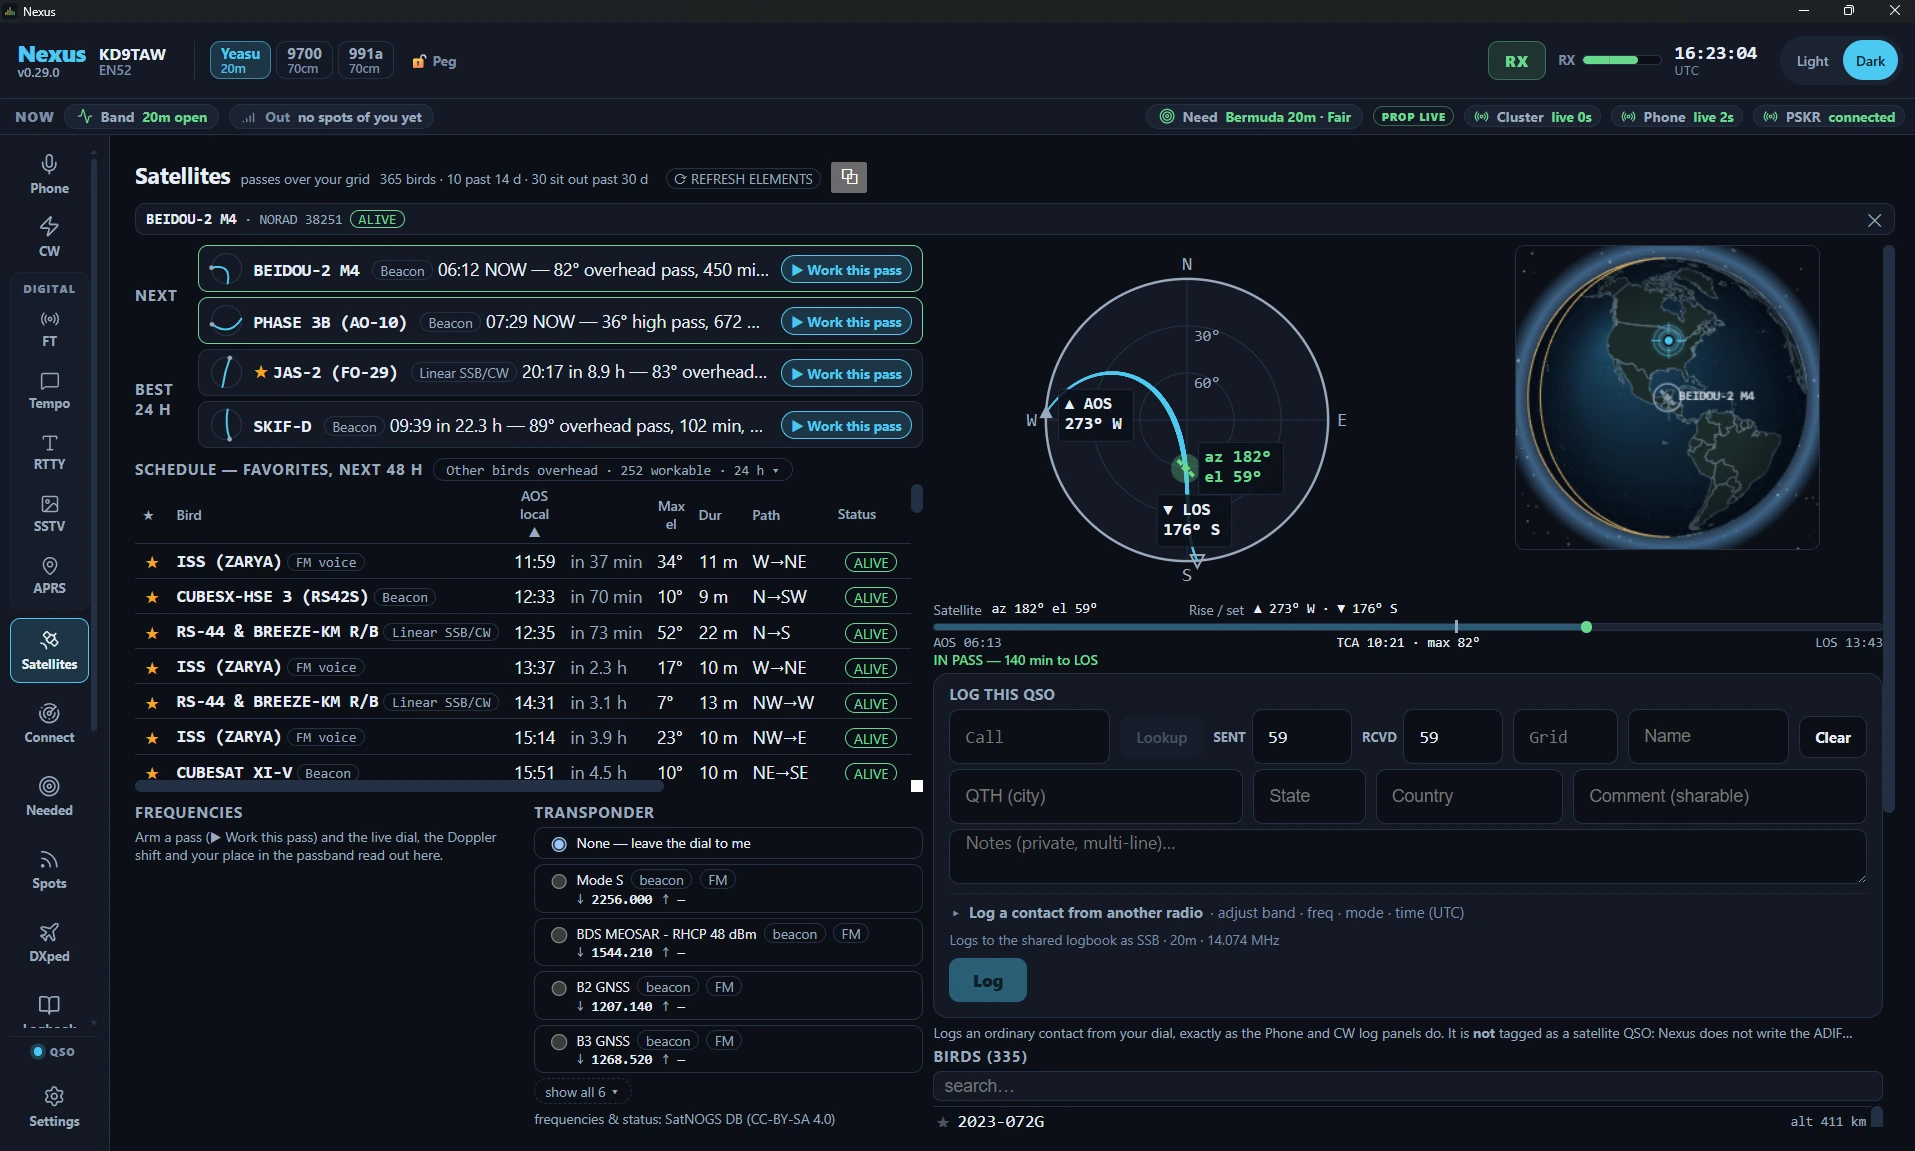1915x1151 pixels.
Task: Select the 9700 70cm radio tab
Action: click(x=304, y=60)
